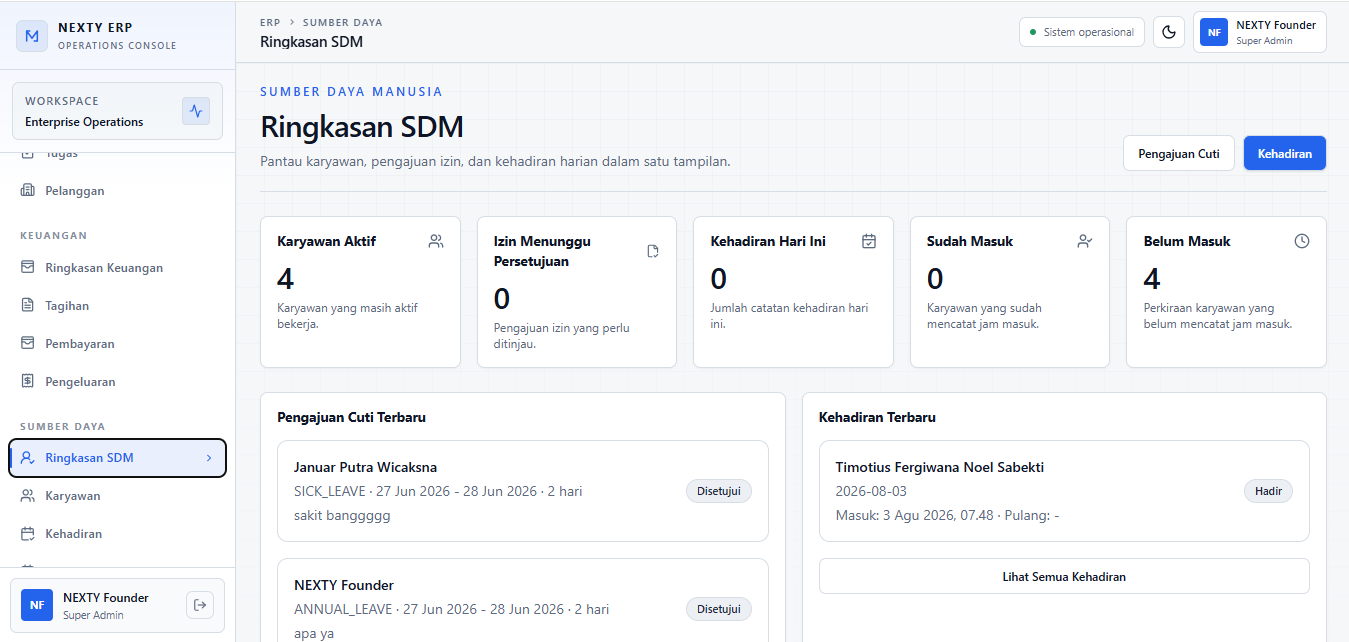Select Pengeluaran in the sidebar menu
The width and height of the screenshot is (1349, 642).
tap(118, 382)
